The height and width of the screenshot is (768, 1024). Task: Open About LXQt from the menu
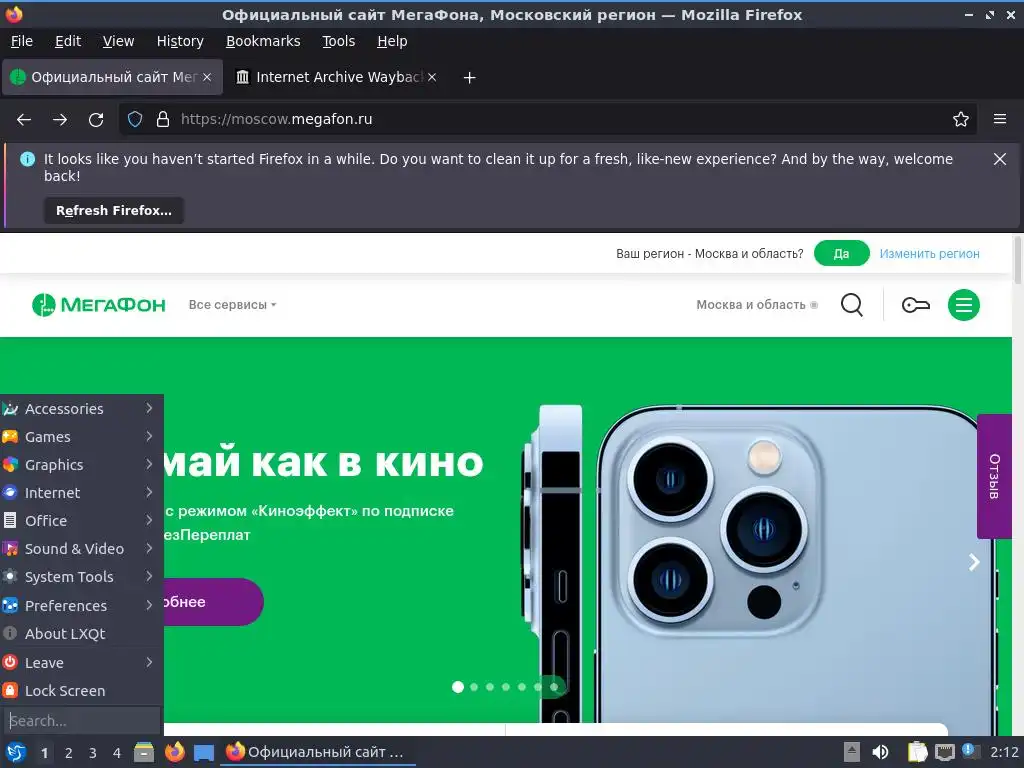[80, 634]
